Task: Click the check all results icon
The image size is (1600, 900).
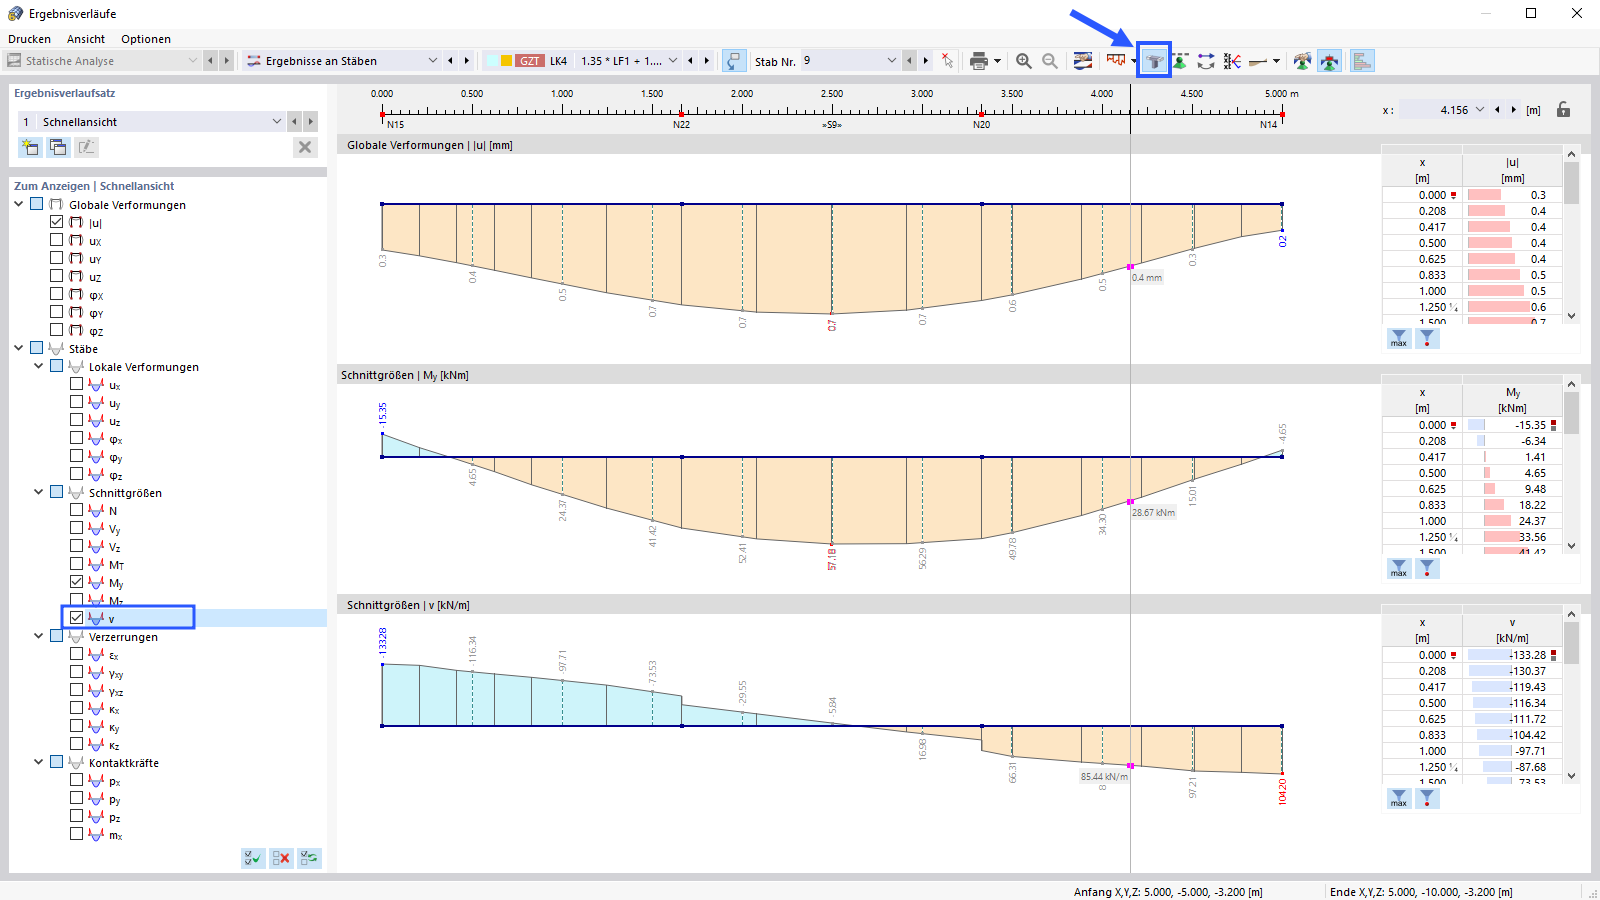Action: tap(253, 858)
